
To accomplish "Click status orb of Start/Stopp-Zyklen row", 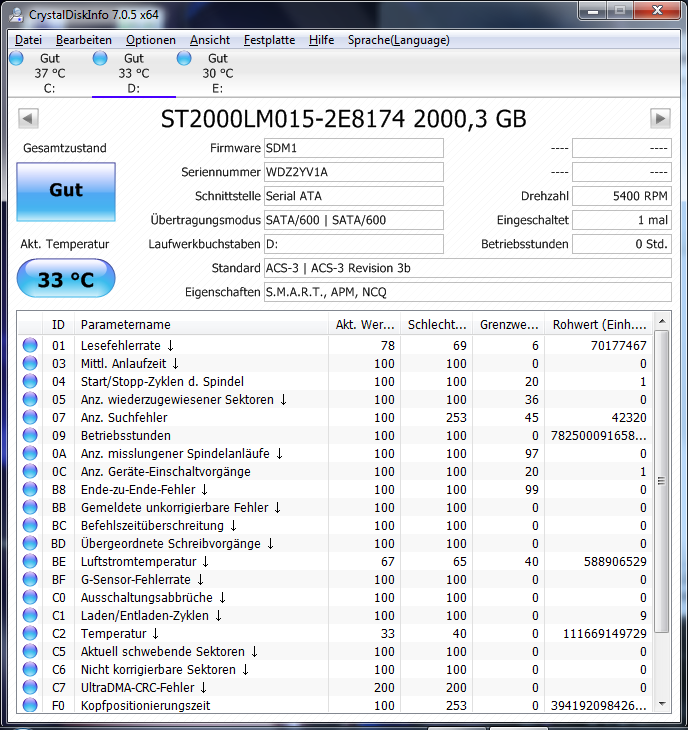I will pos(30,381).
